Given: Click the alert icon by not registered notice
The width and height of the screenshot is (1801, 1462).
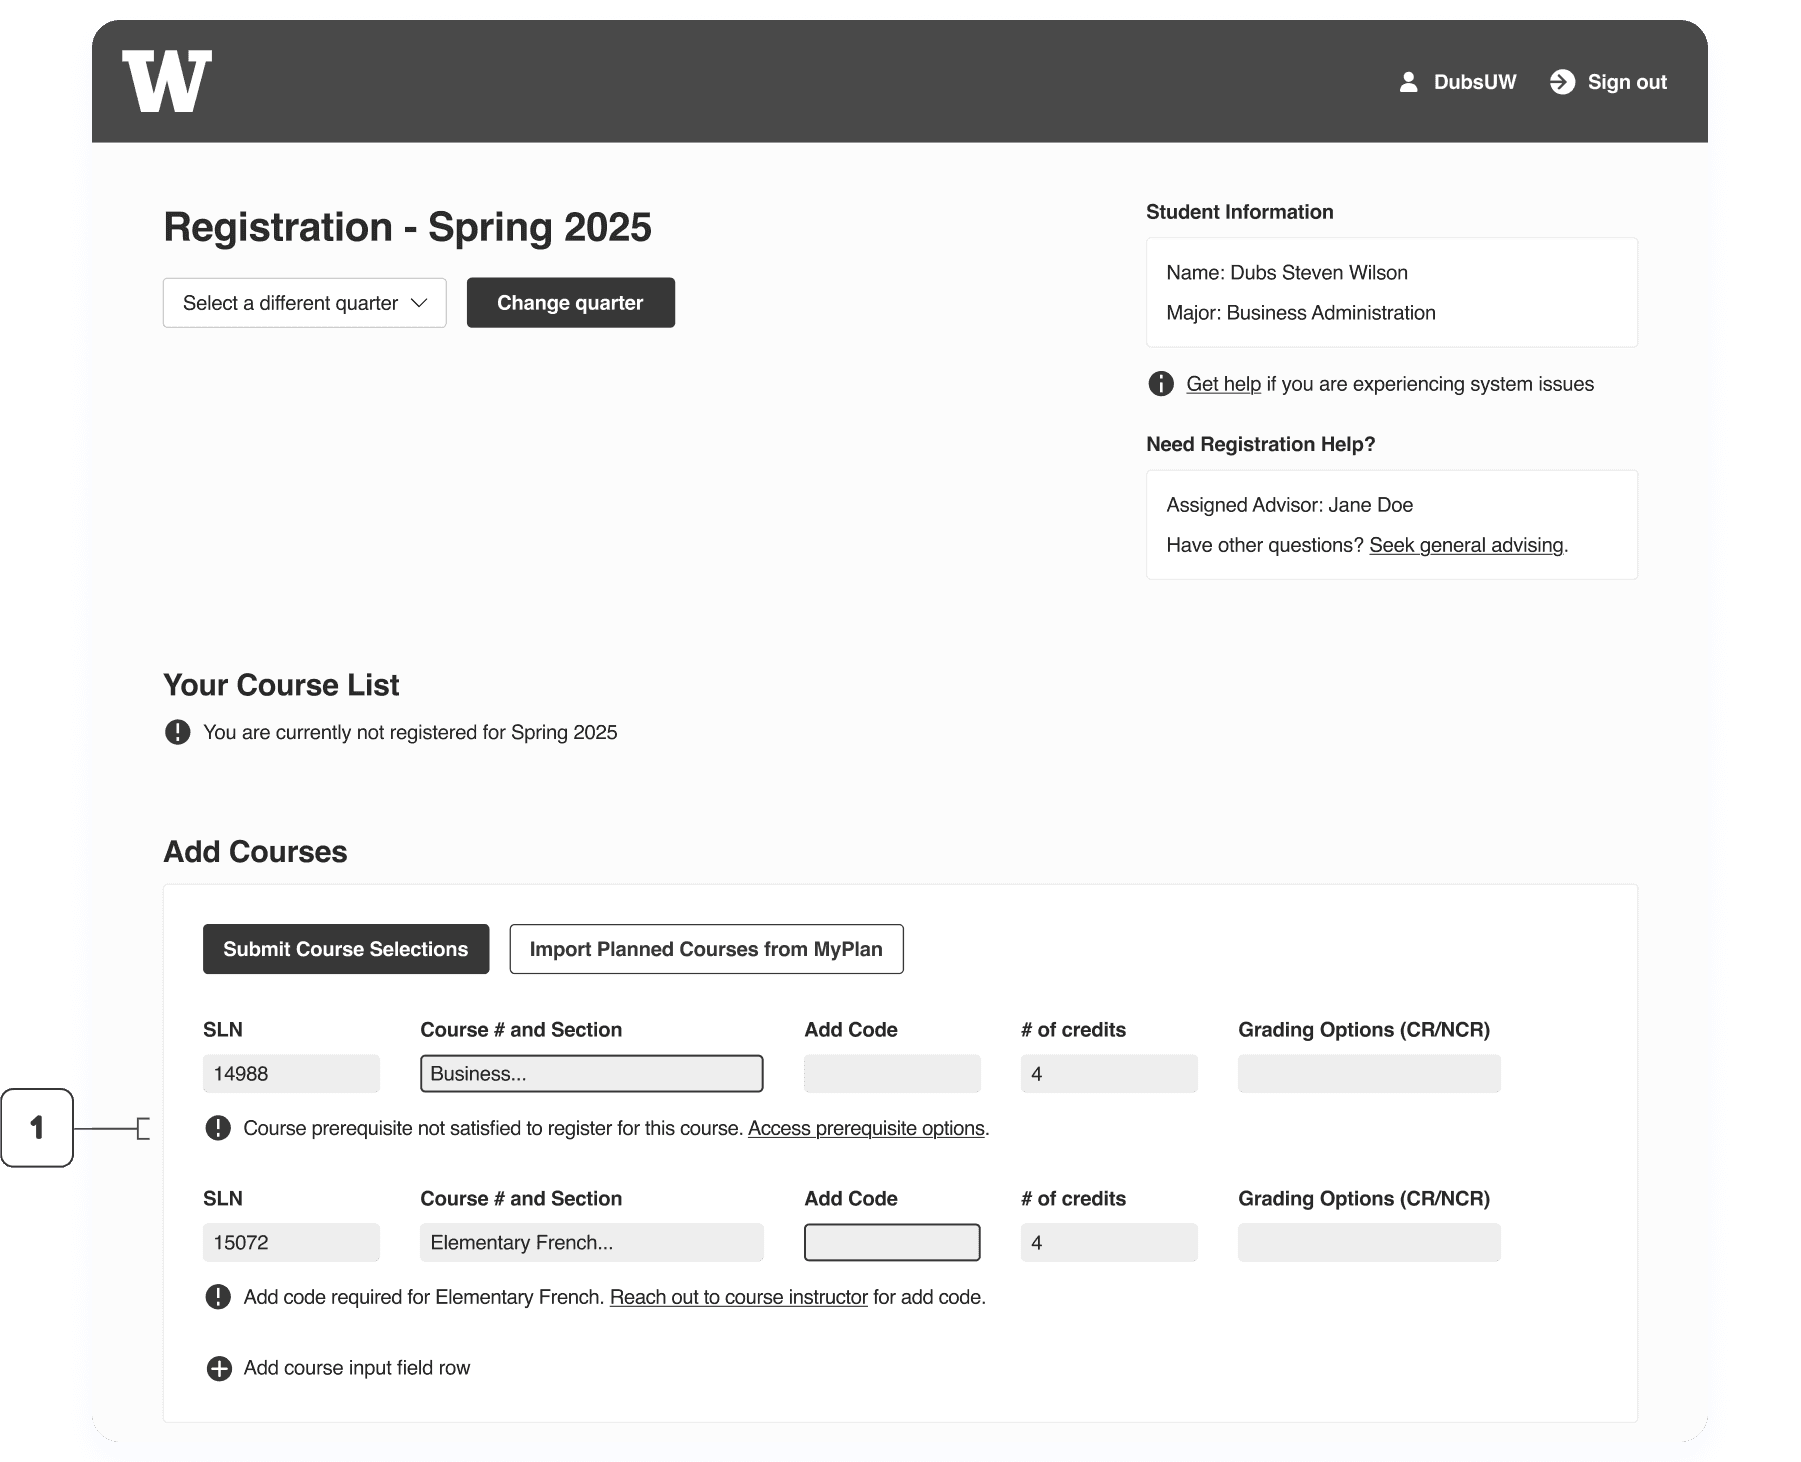Looking at the screenshot, I should tap(177, 732).
